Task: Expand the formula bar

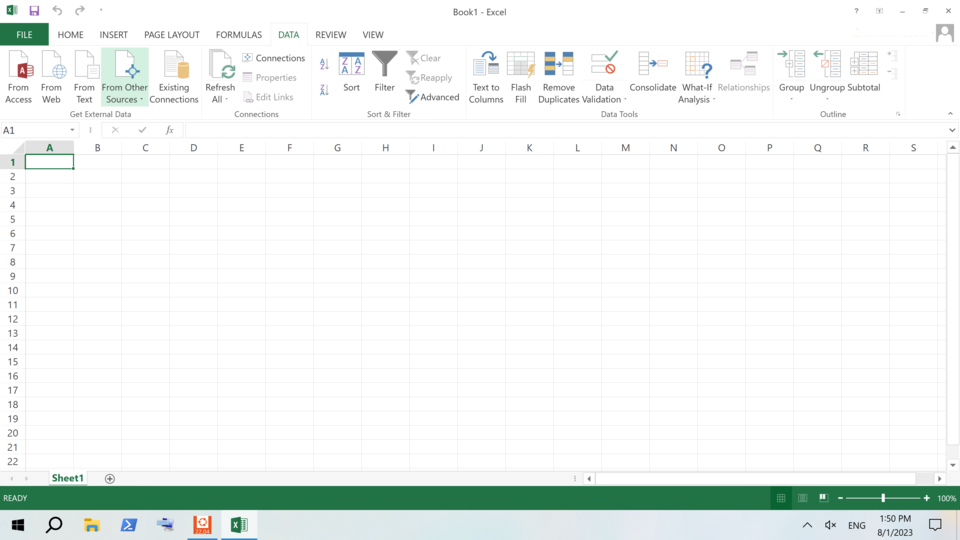Action: pyautogui.click(x=952, y=130)
